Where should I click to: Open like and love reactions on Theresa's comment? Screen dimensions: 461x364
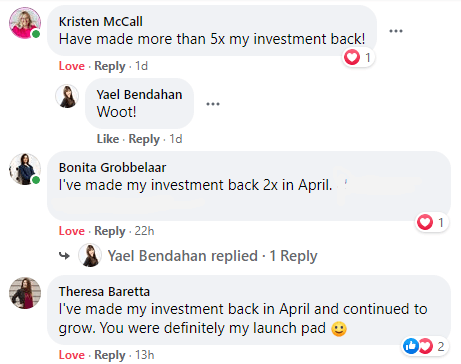(x=425, y=346)
